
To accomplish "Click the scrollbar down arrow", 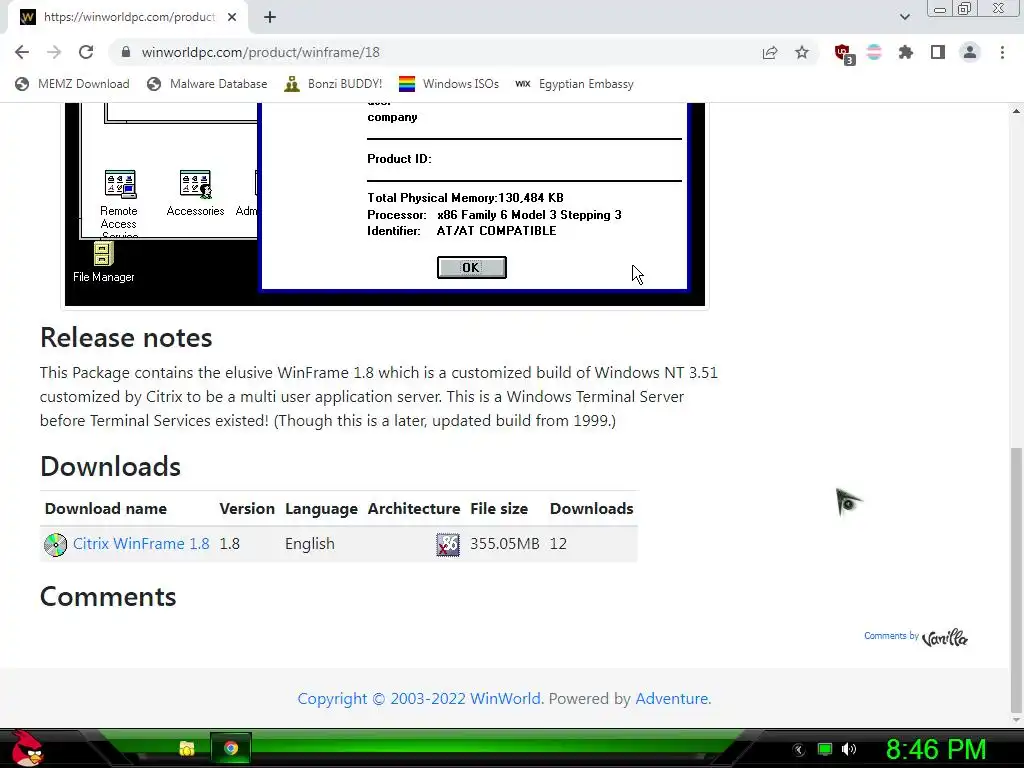I will [1016, 720].
